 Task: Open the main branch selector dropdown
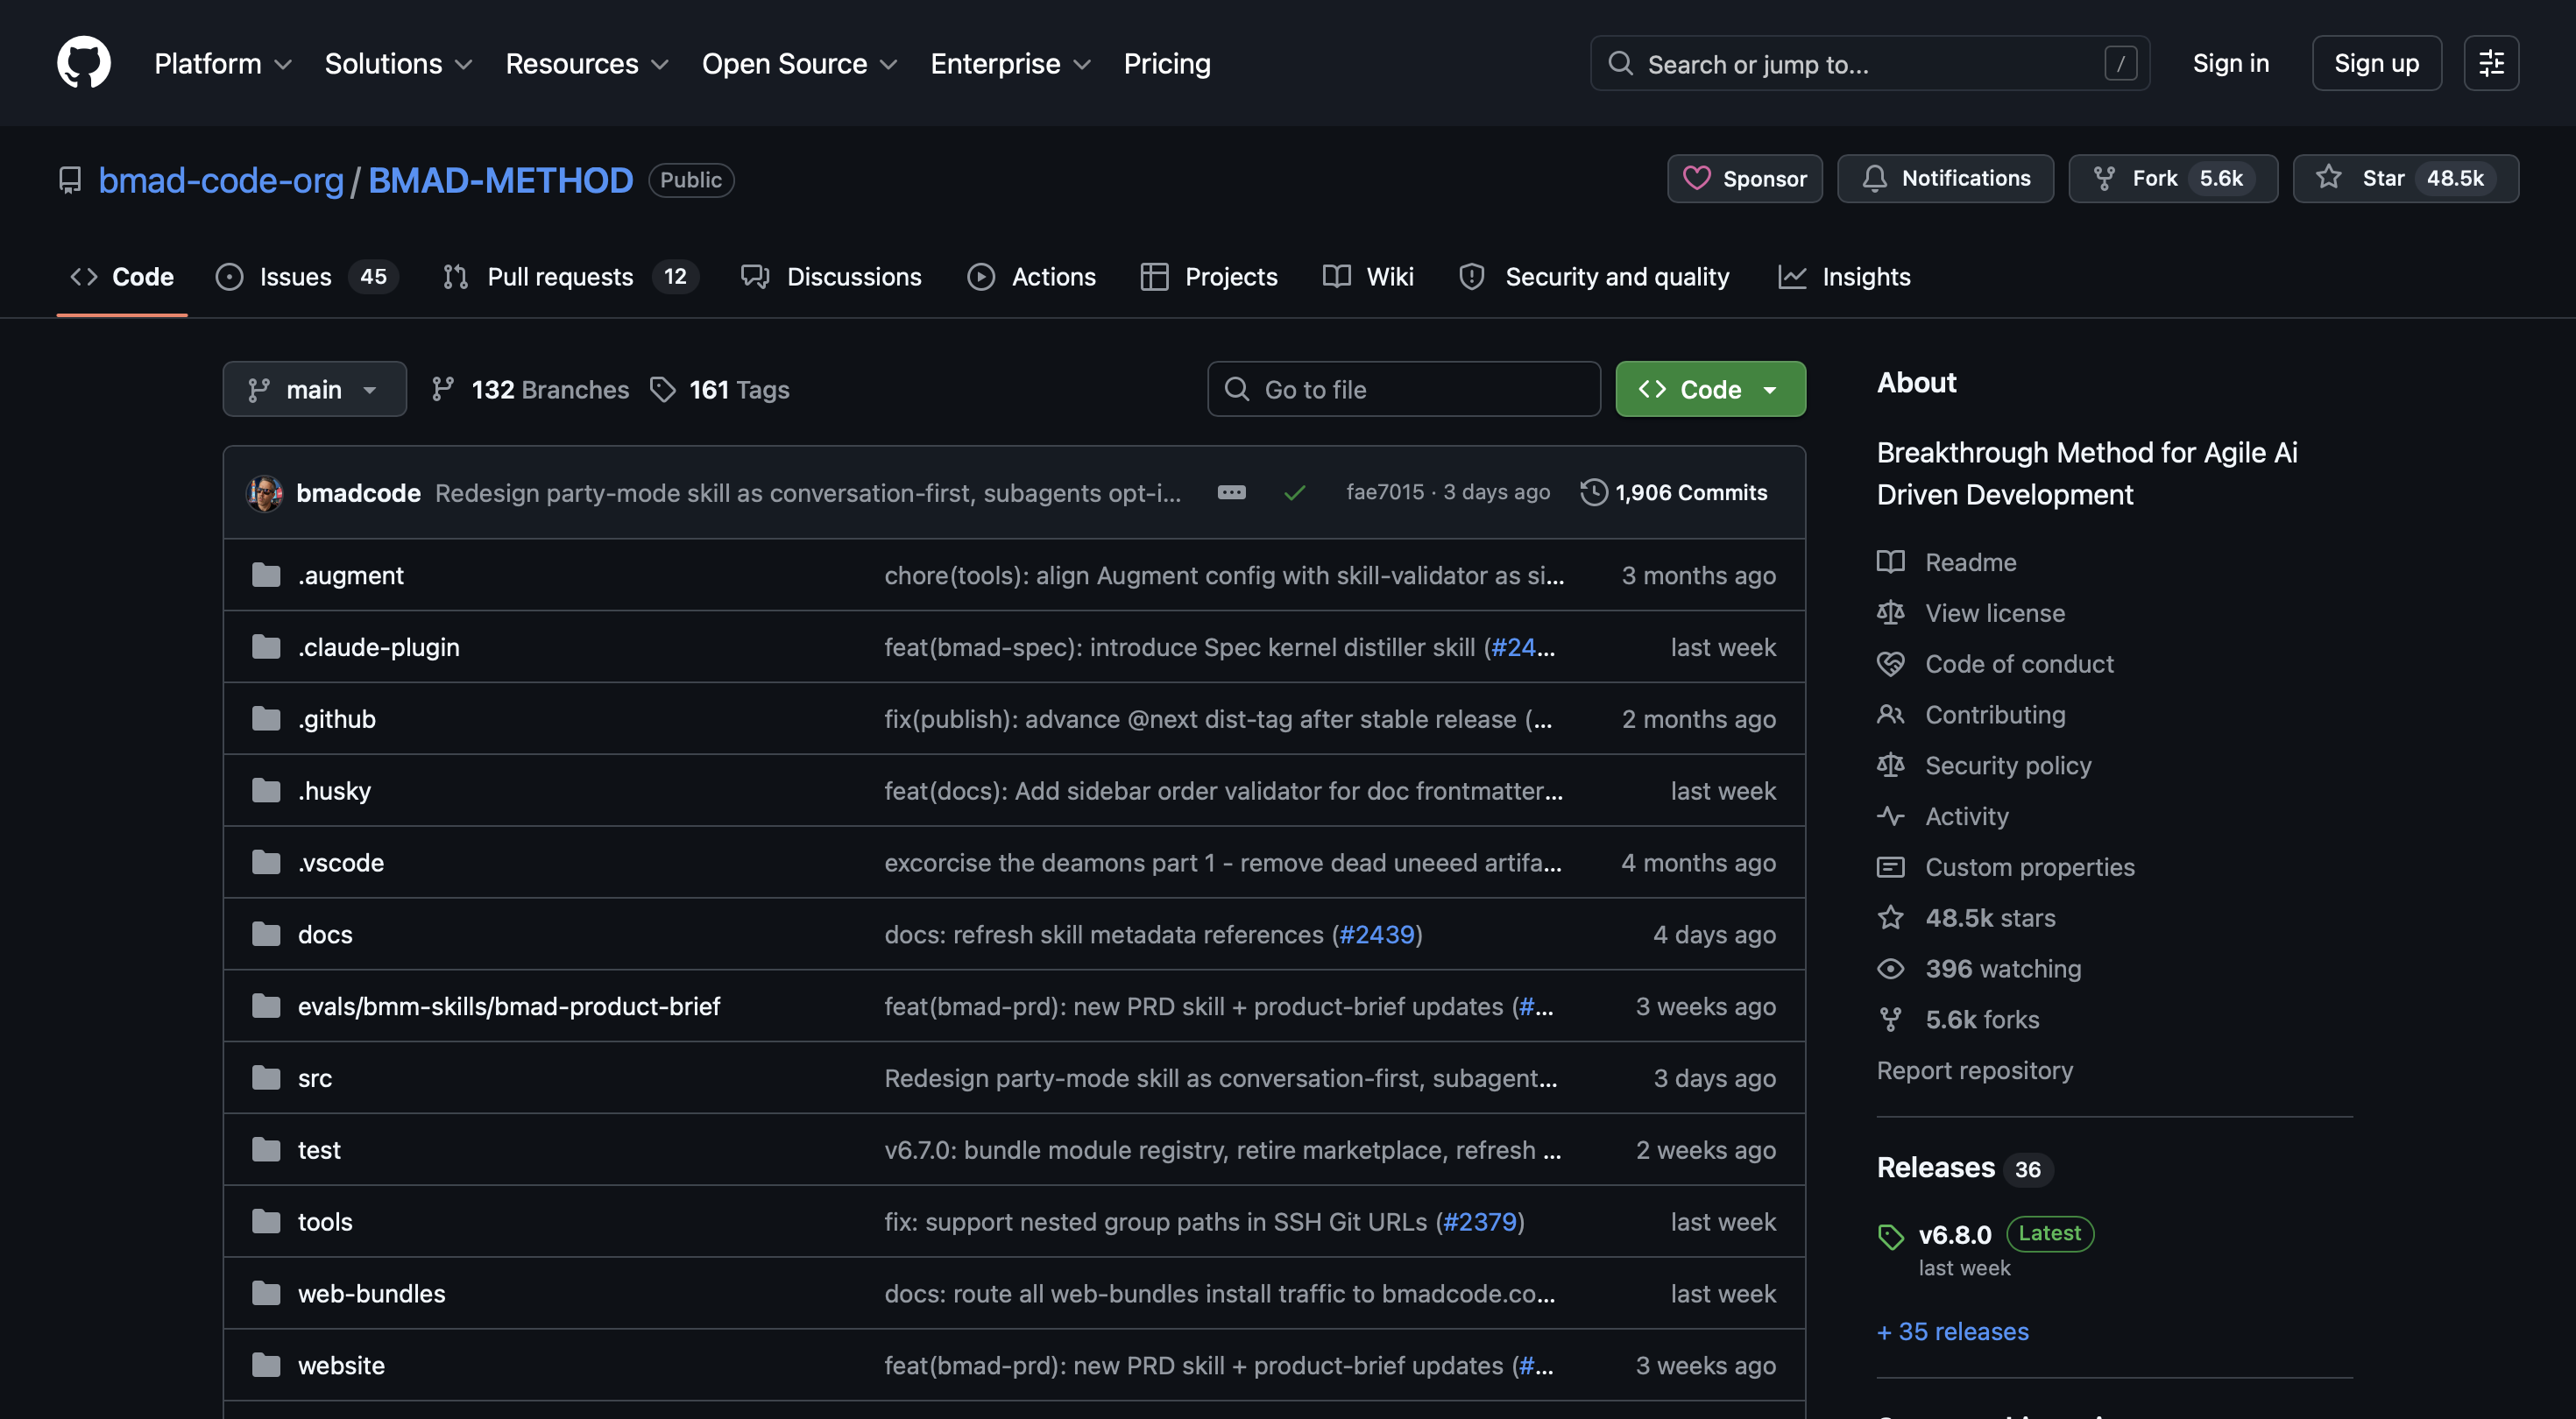pyautogui.click(x=314, y=389)
